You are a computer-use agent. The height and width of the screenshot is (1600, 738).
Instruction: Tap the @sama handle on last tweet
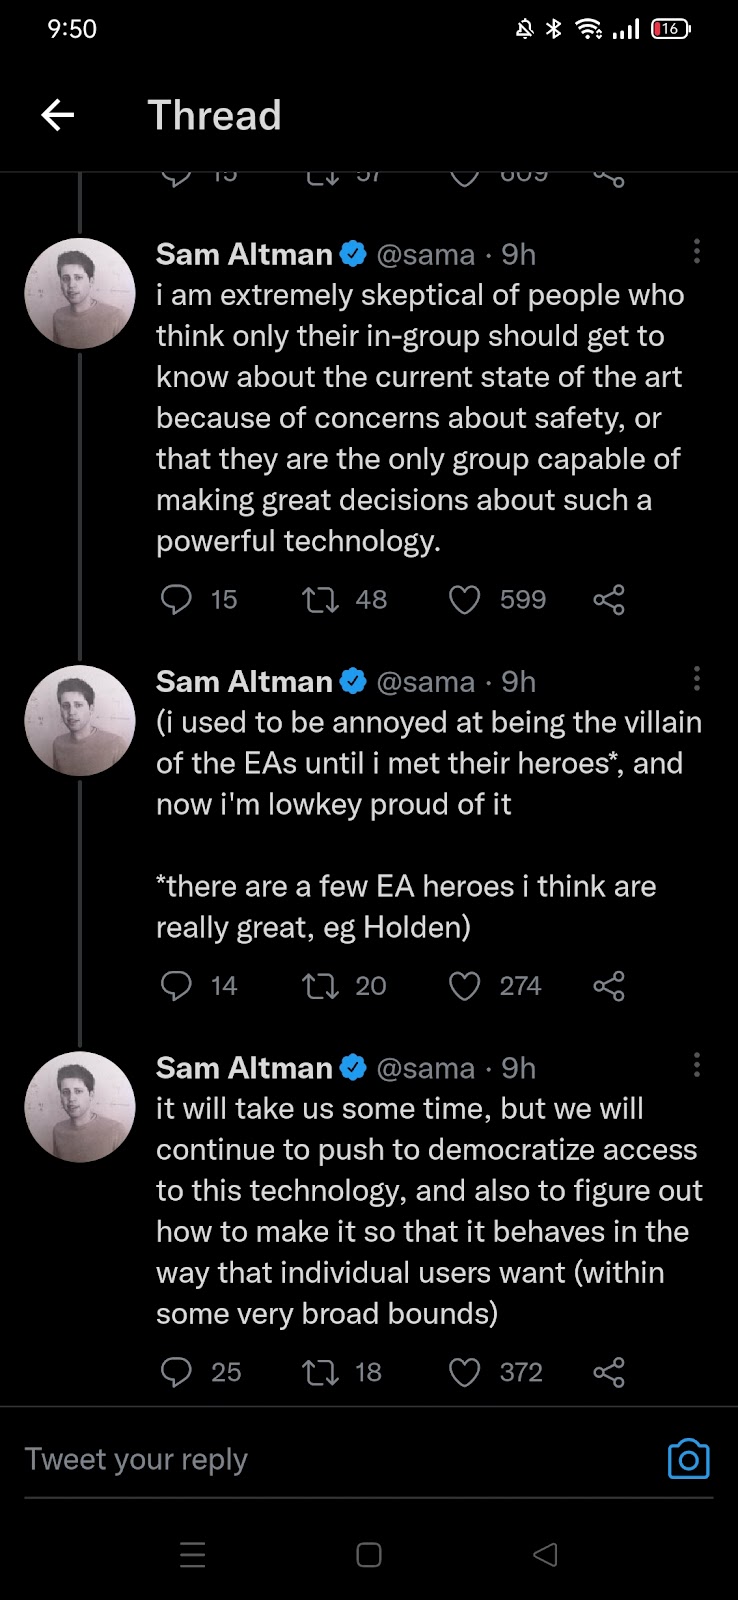(x=425, y=1068)
